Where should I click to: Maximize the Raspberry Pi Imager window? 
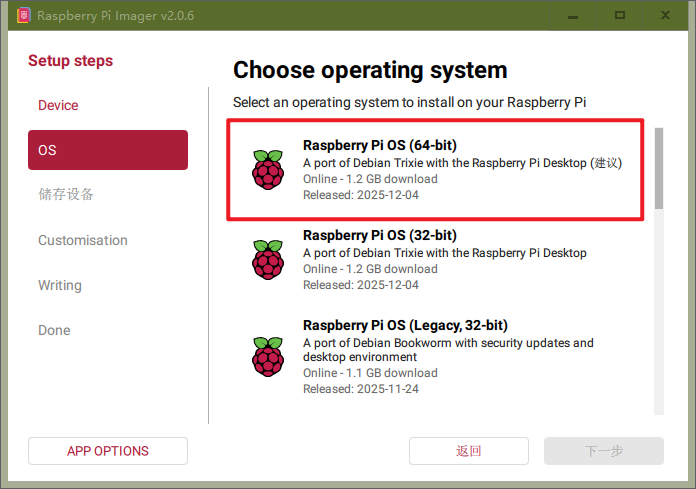[620, 15]
